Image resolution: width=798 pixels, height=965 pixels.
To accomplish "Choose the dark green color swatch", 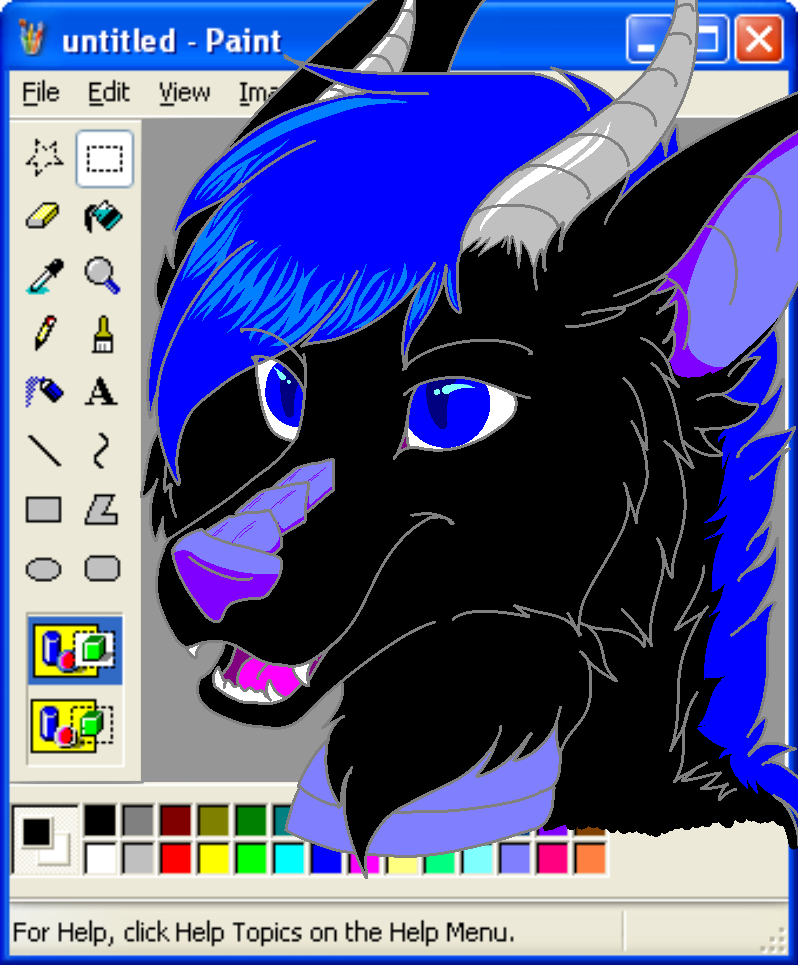I will (x=251, y=821).
